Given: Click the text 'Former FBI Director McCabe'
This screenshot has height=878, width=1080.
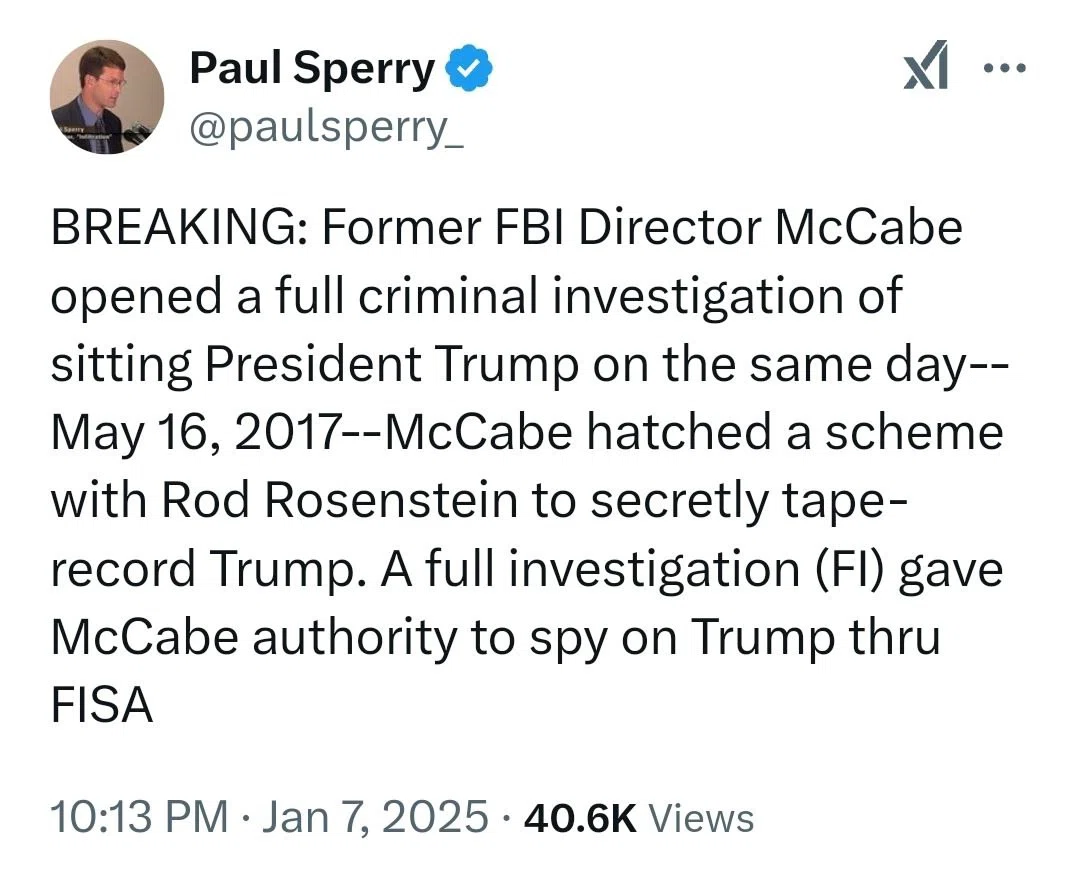Looking at the screenshot, I should point(642,228).
